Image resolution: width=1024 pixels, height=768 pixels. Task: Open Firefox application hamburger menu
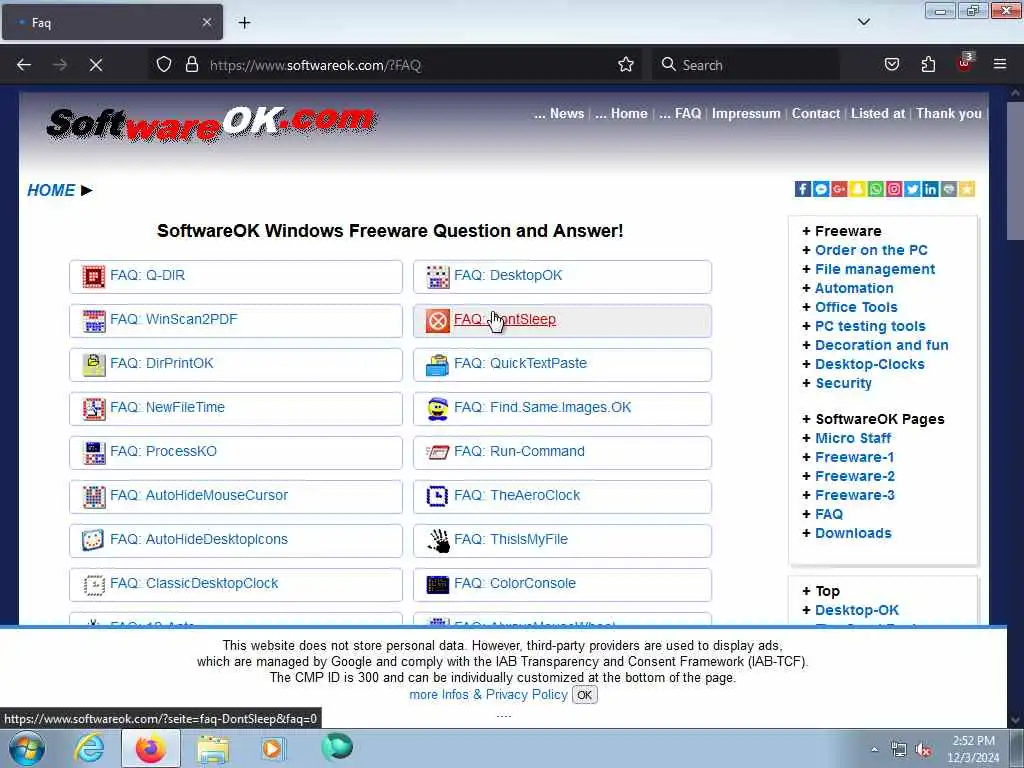point(1000,65)
